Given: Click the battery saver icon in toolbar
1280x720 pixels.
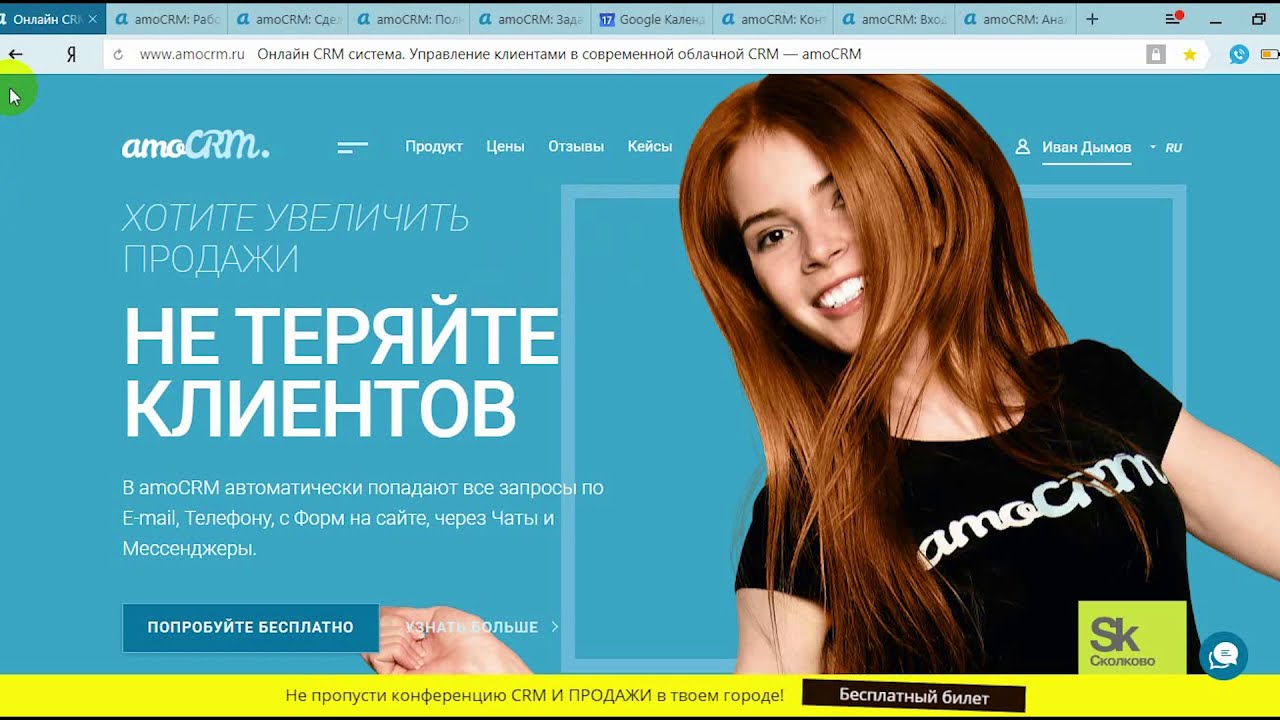Looking at the screenshot, I should (1270, 55).
